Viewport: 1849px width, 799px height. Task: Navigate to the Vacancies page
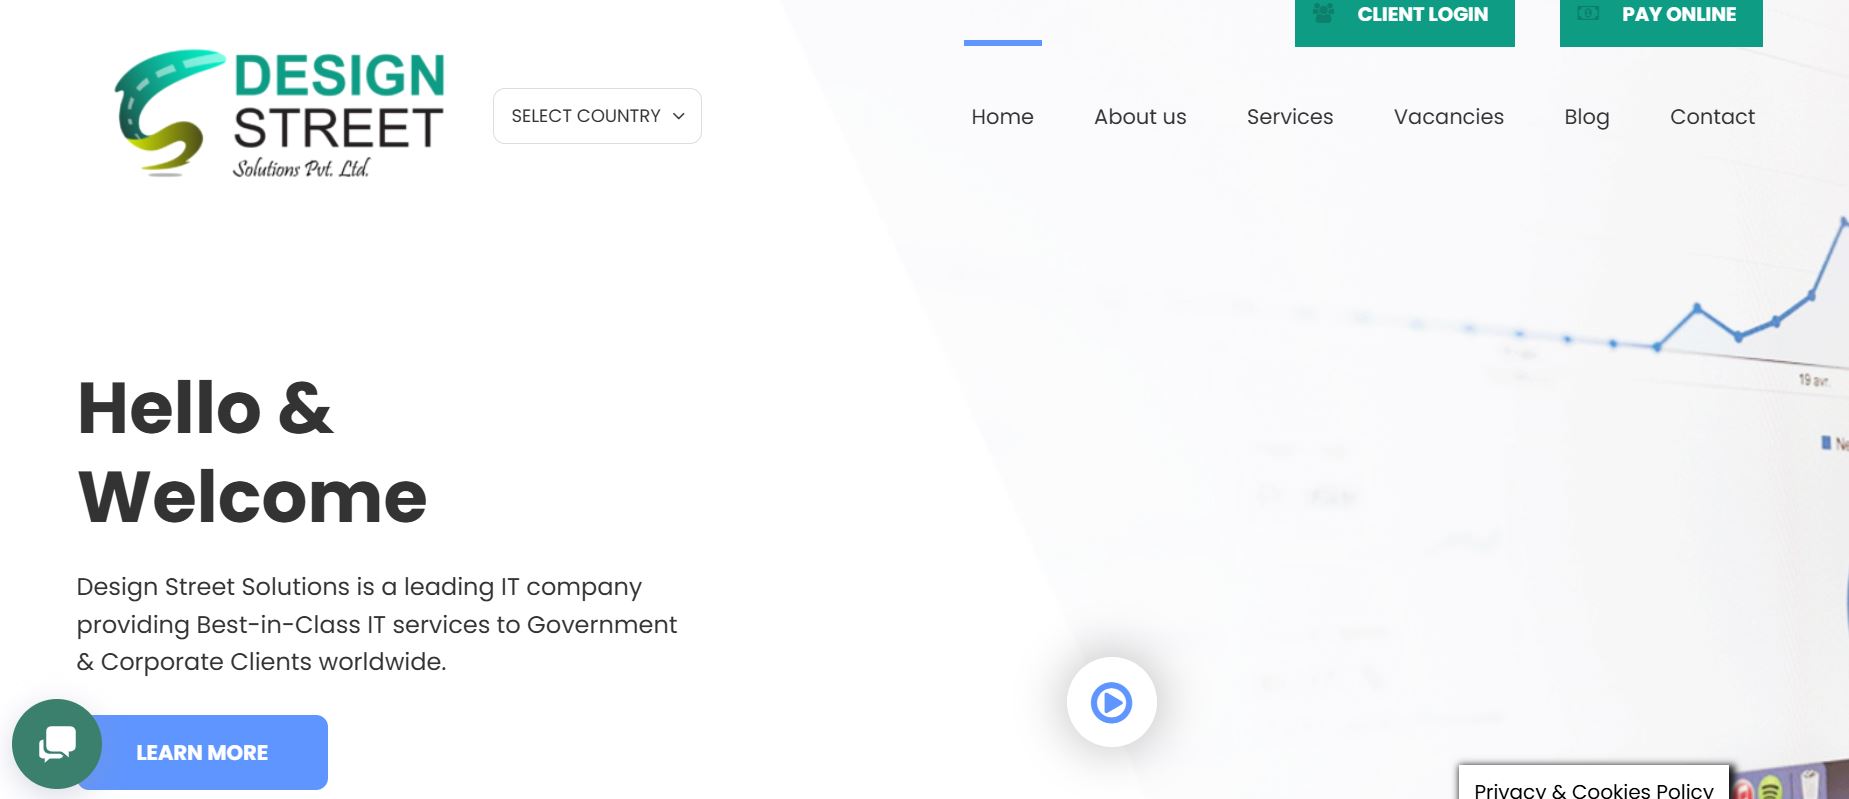(1448, 117)
